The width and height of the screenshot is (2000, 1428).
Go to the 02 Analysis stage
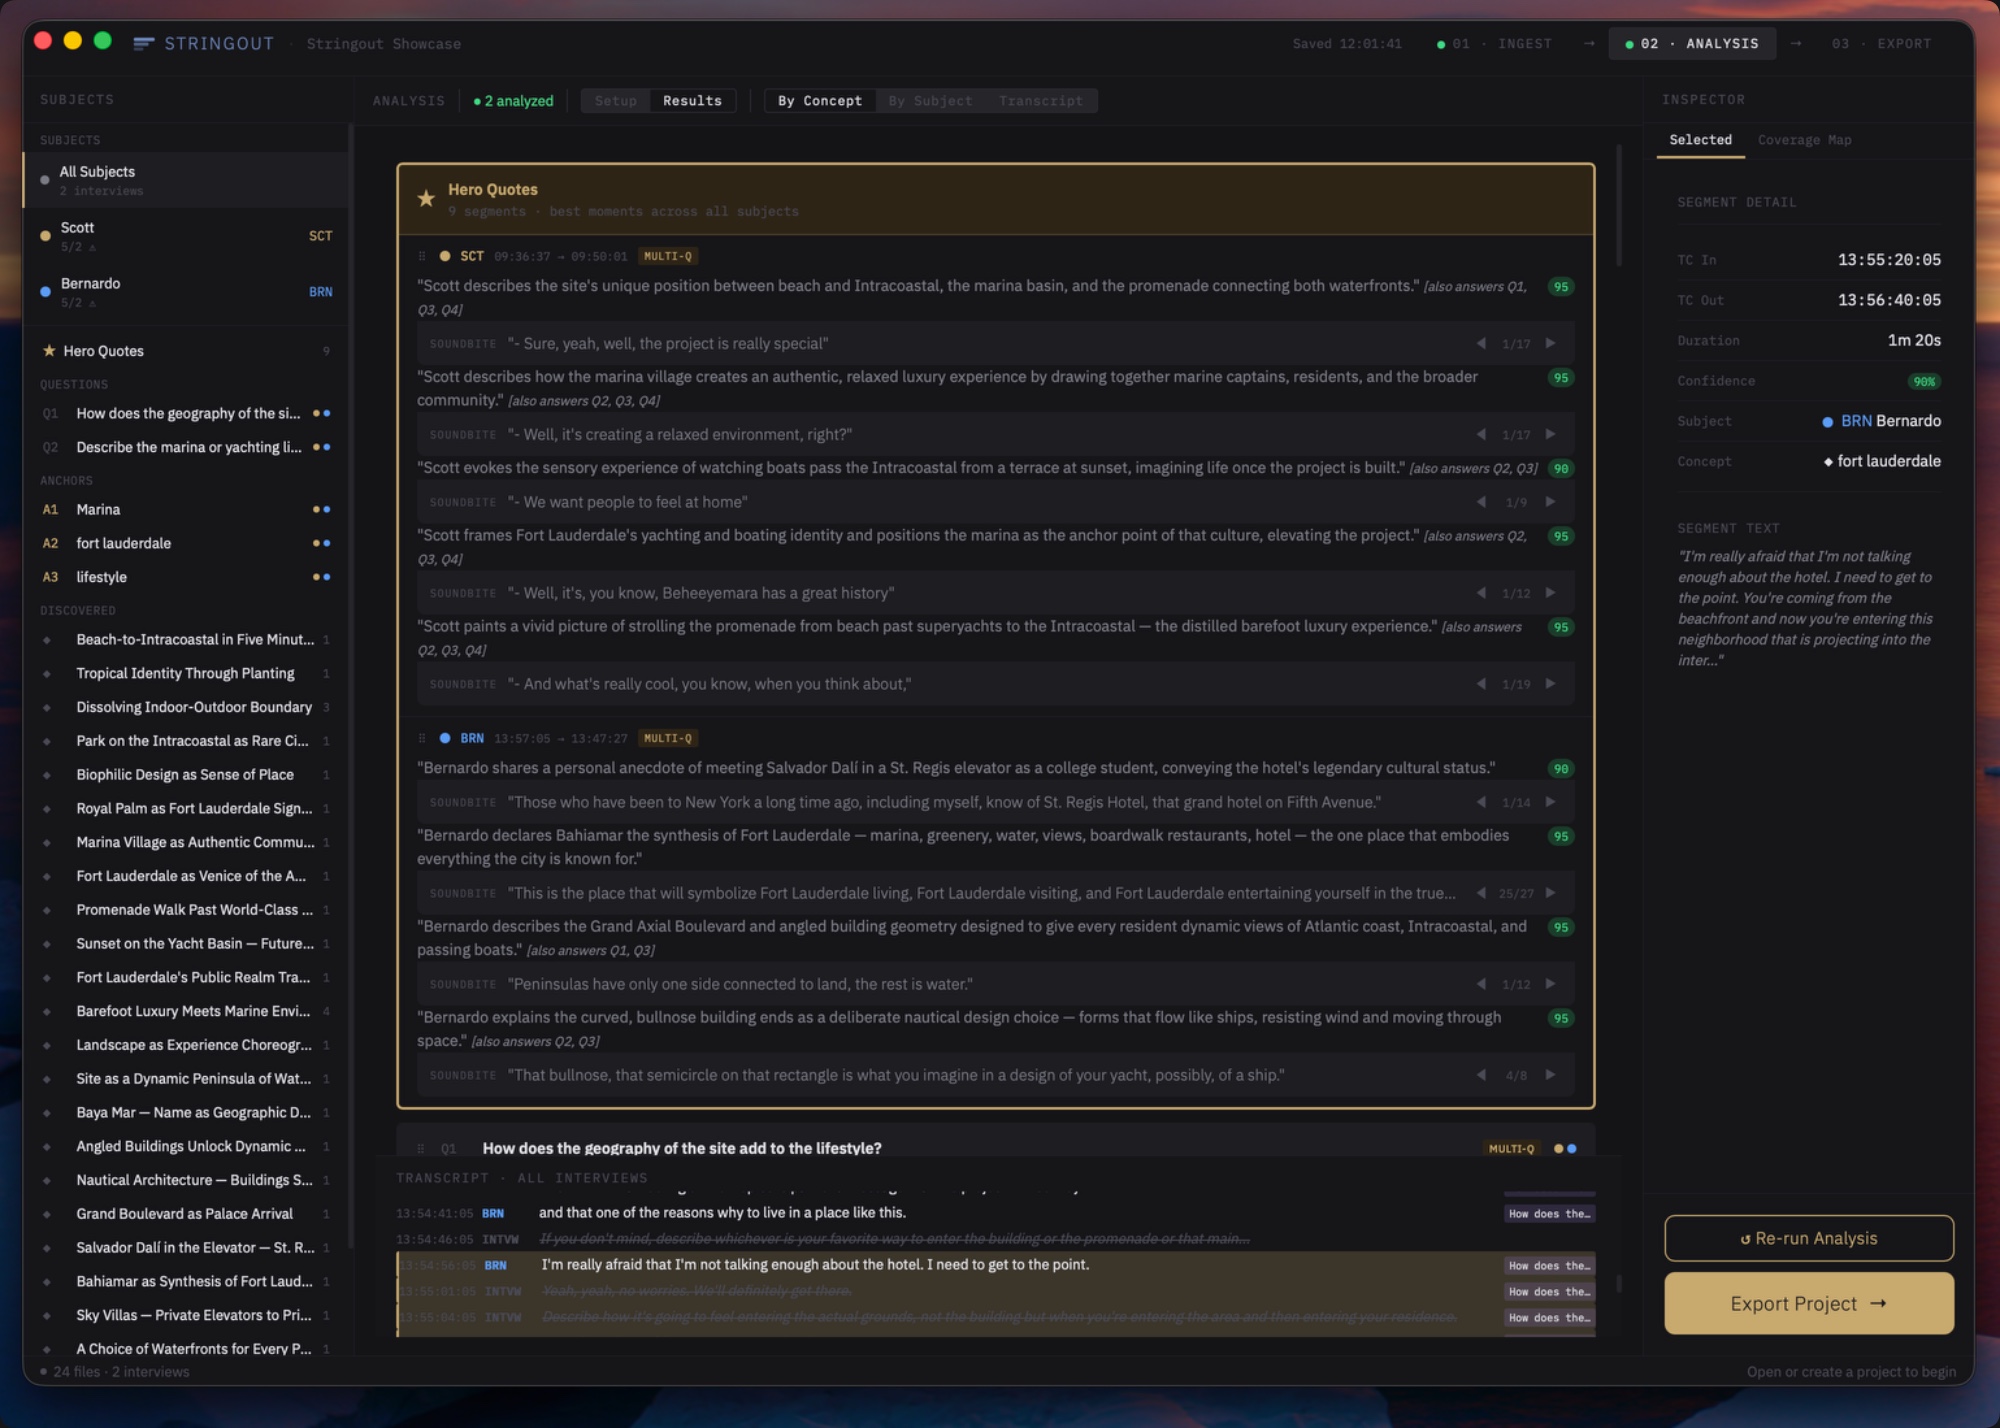pyautogui.click(x=1692, y=44)
